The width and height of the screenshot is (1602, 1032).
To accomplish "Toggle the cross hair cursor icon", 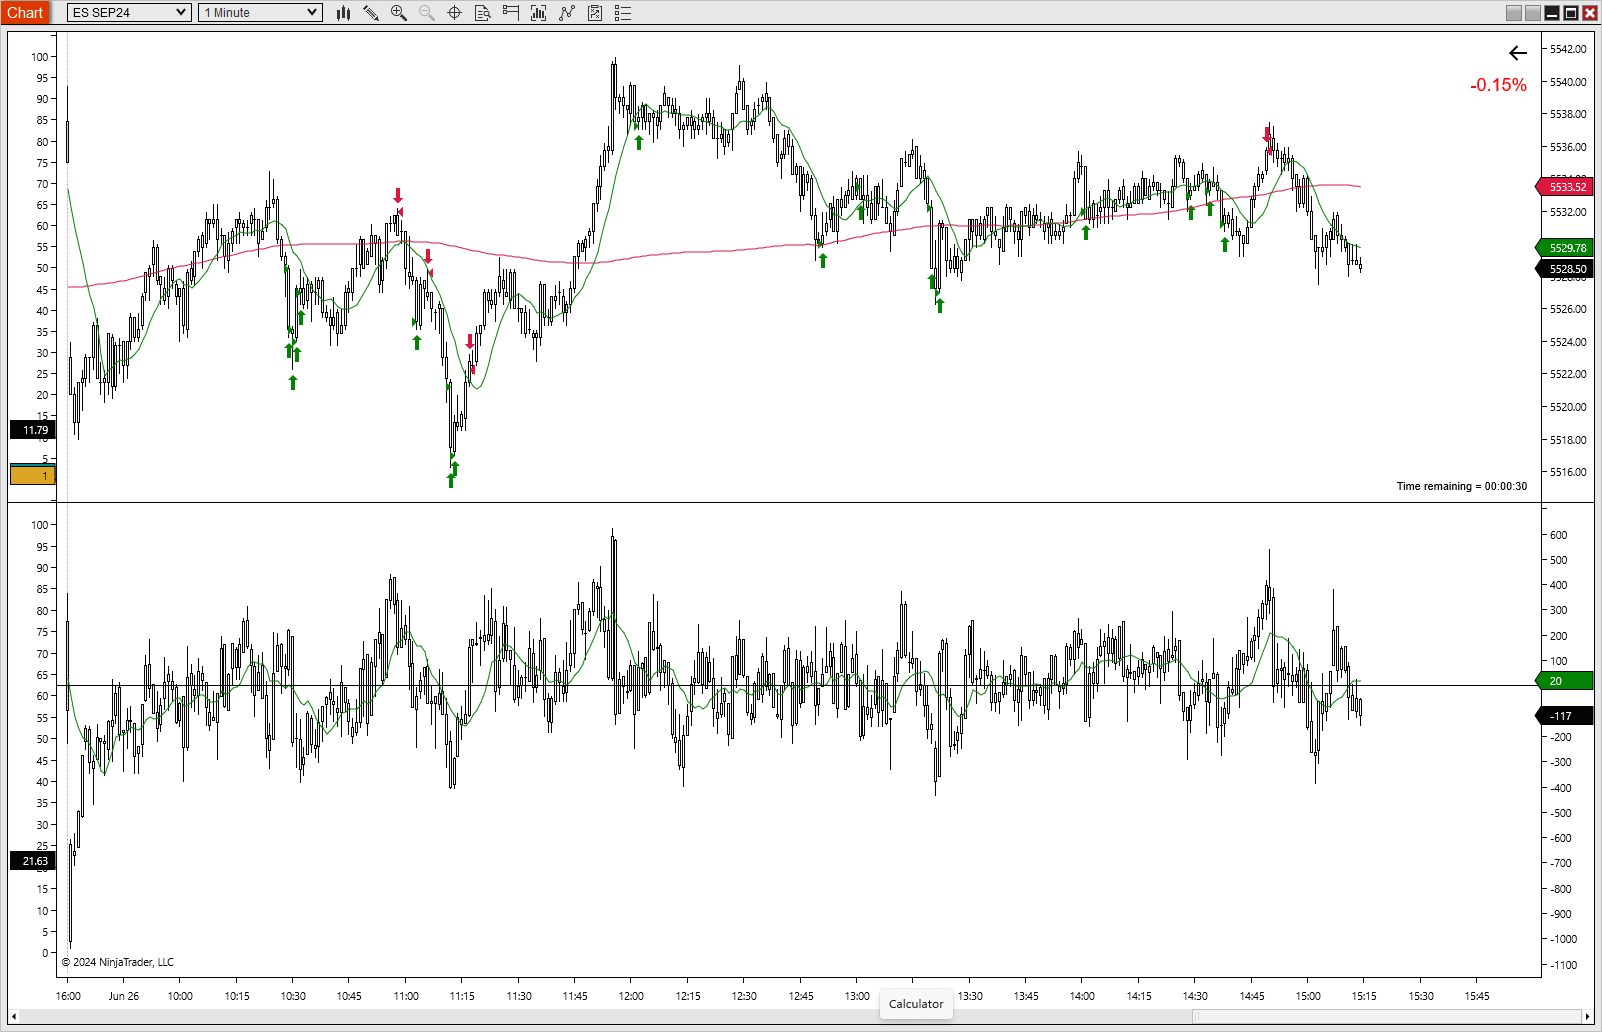I will tap(454, 13).
